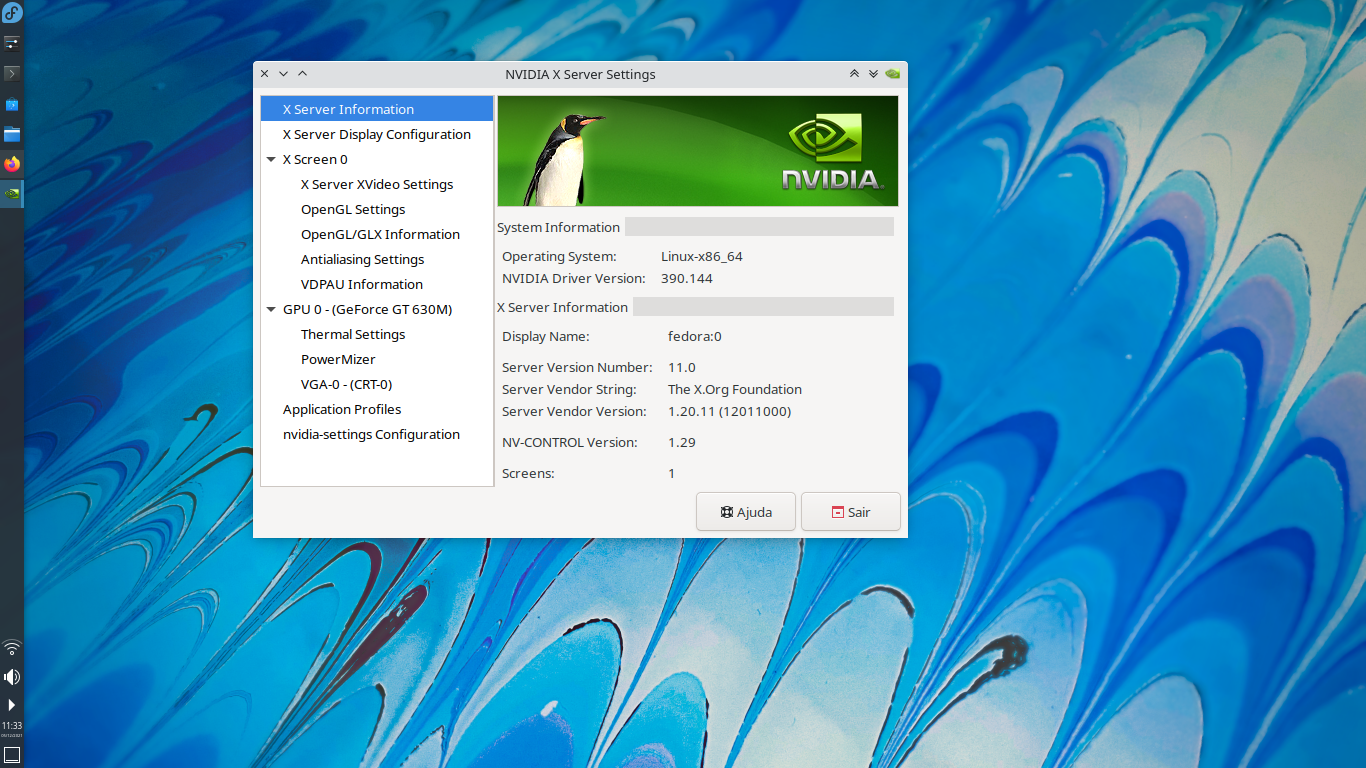The width and height of the screenshot is (1366, 768).
Task: Minimize the NVIDIA settings window
Action: [x=283, y=74]
